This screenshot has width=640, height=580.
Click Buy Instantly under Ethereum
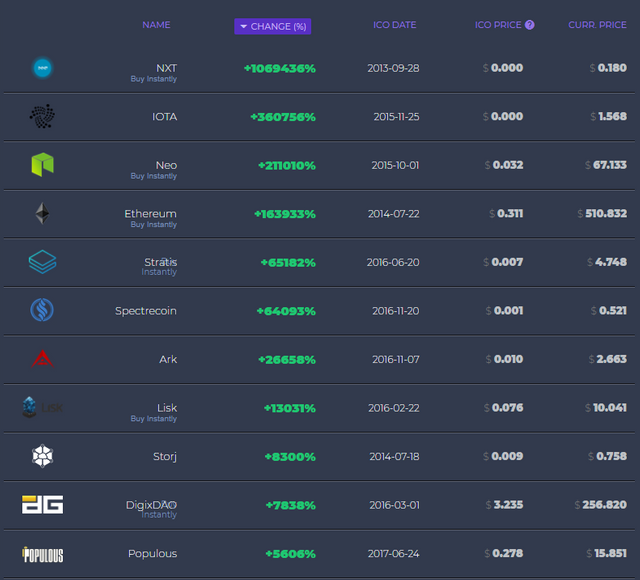(x=153, y=224)
